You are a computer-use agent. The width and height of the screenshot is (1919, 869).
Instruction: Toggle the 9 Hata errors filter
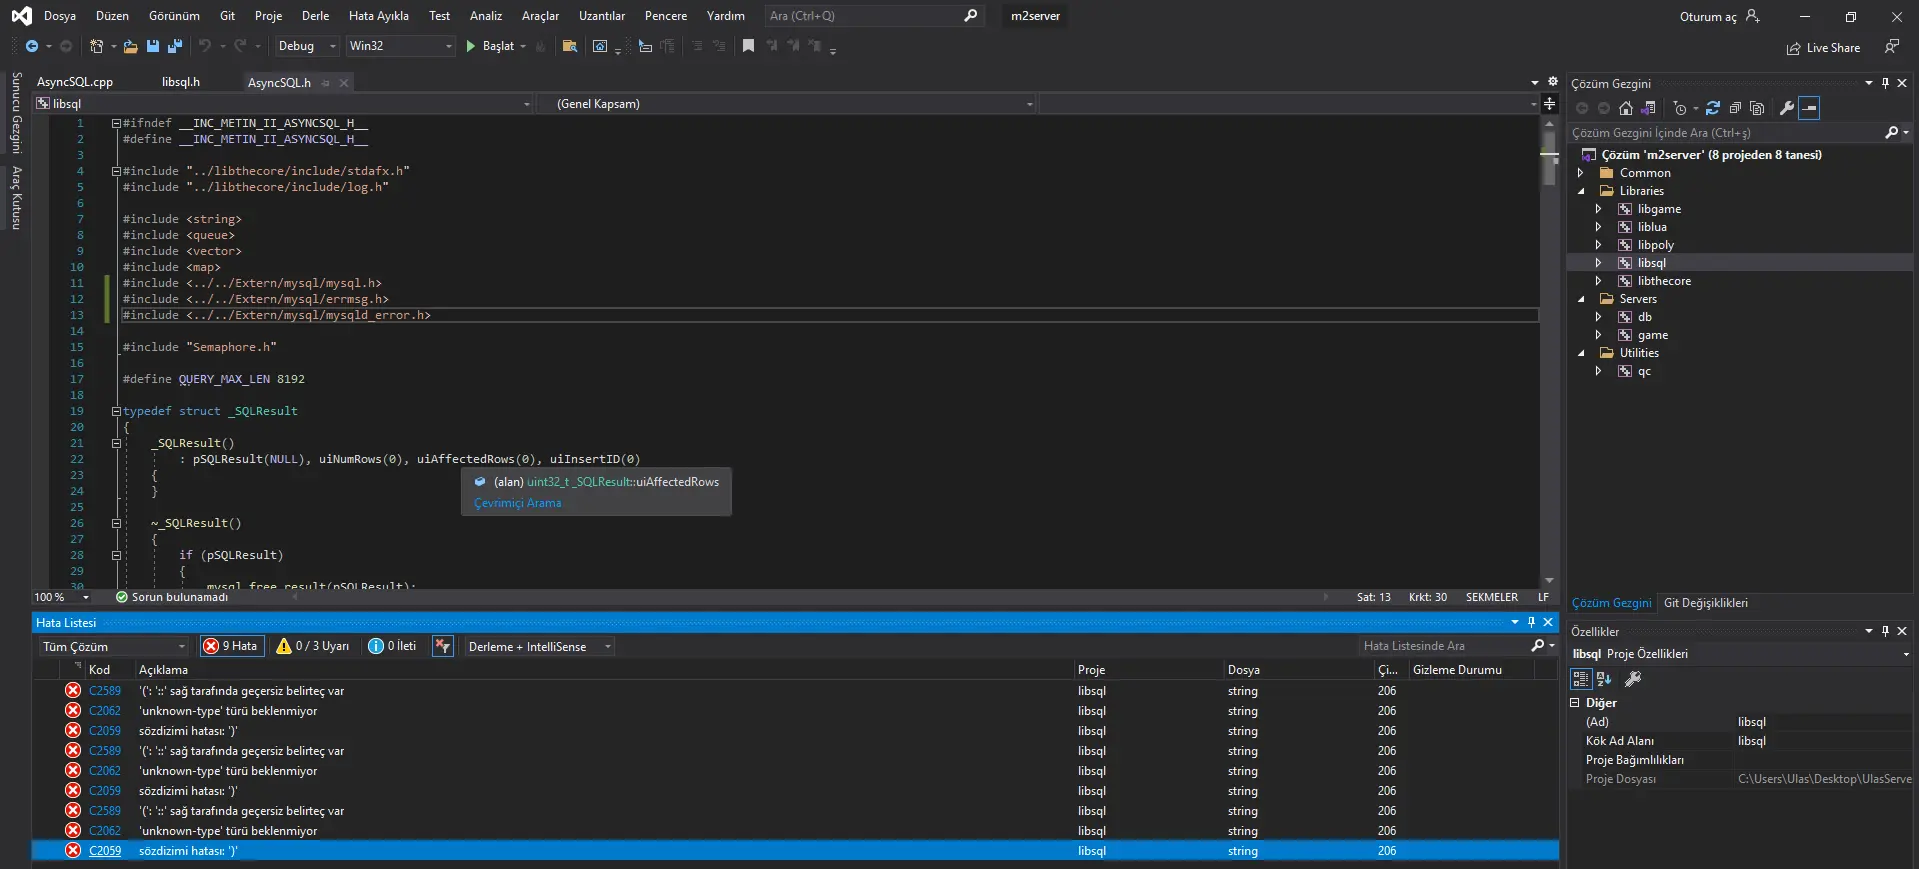tap(231, 646)
